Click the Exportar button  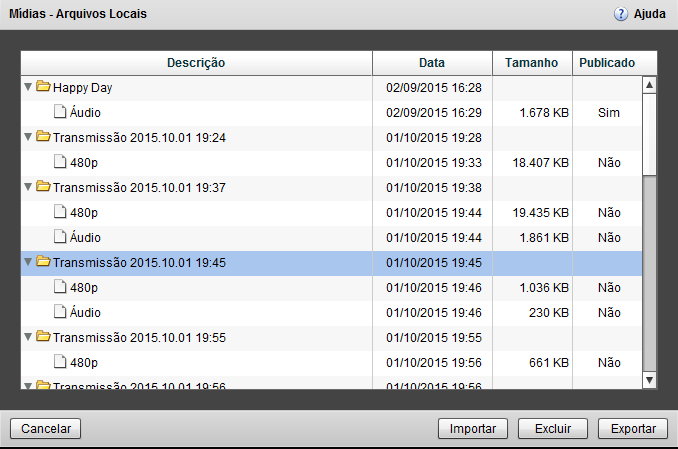click(632, 429)
